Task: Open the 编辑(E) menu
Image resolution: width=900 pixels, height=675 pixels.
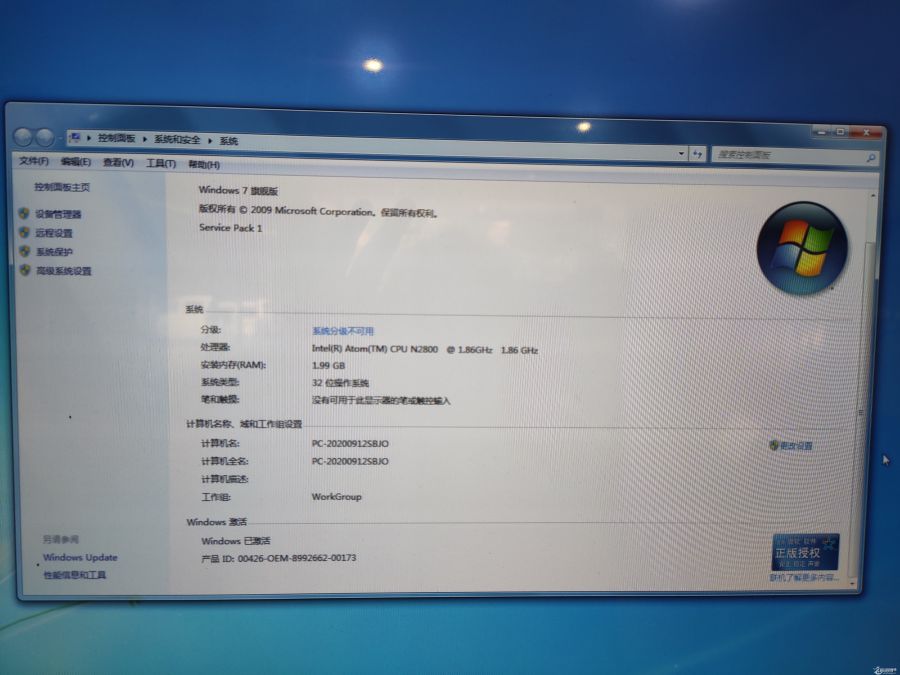Action: 76,162
